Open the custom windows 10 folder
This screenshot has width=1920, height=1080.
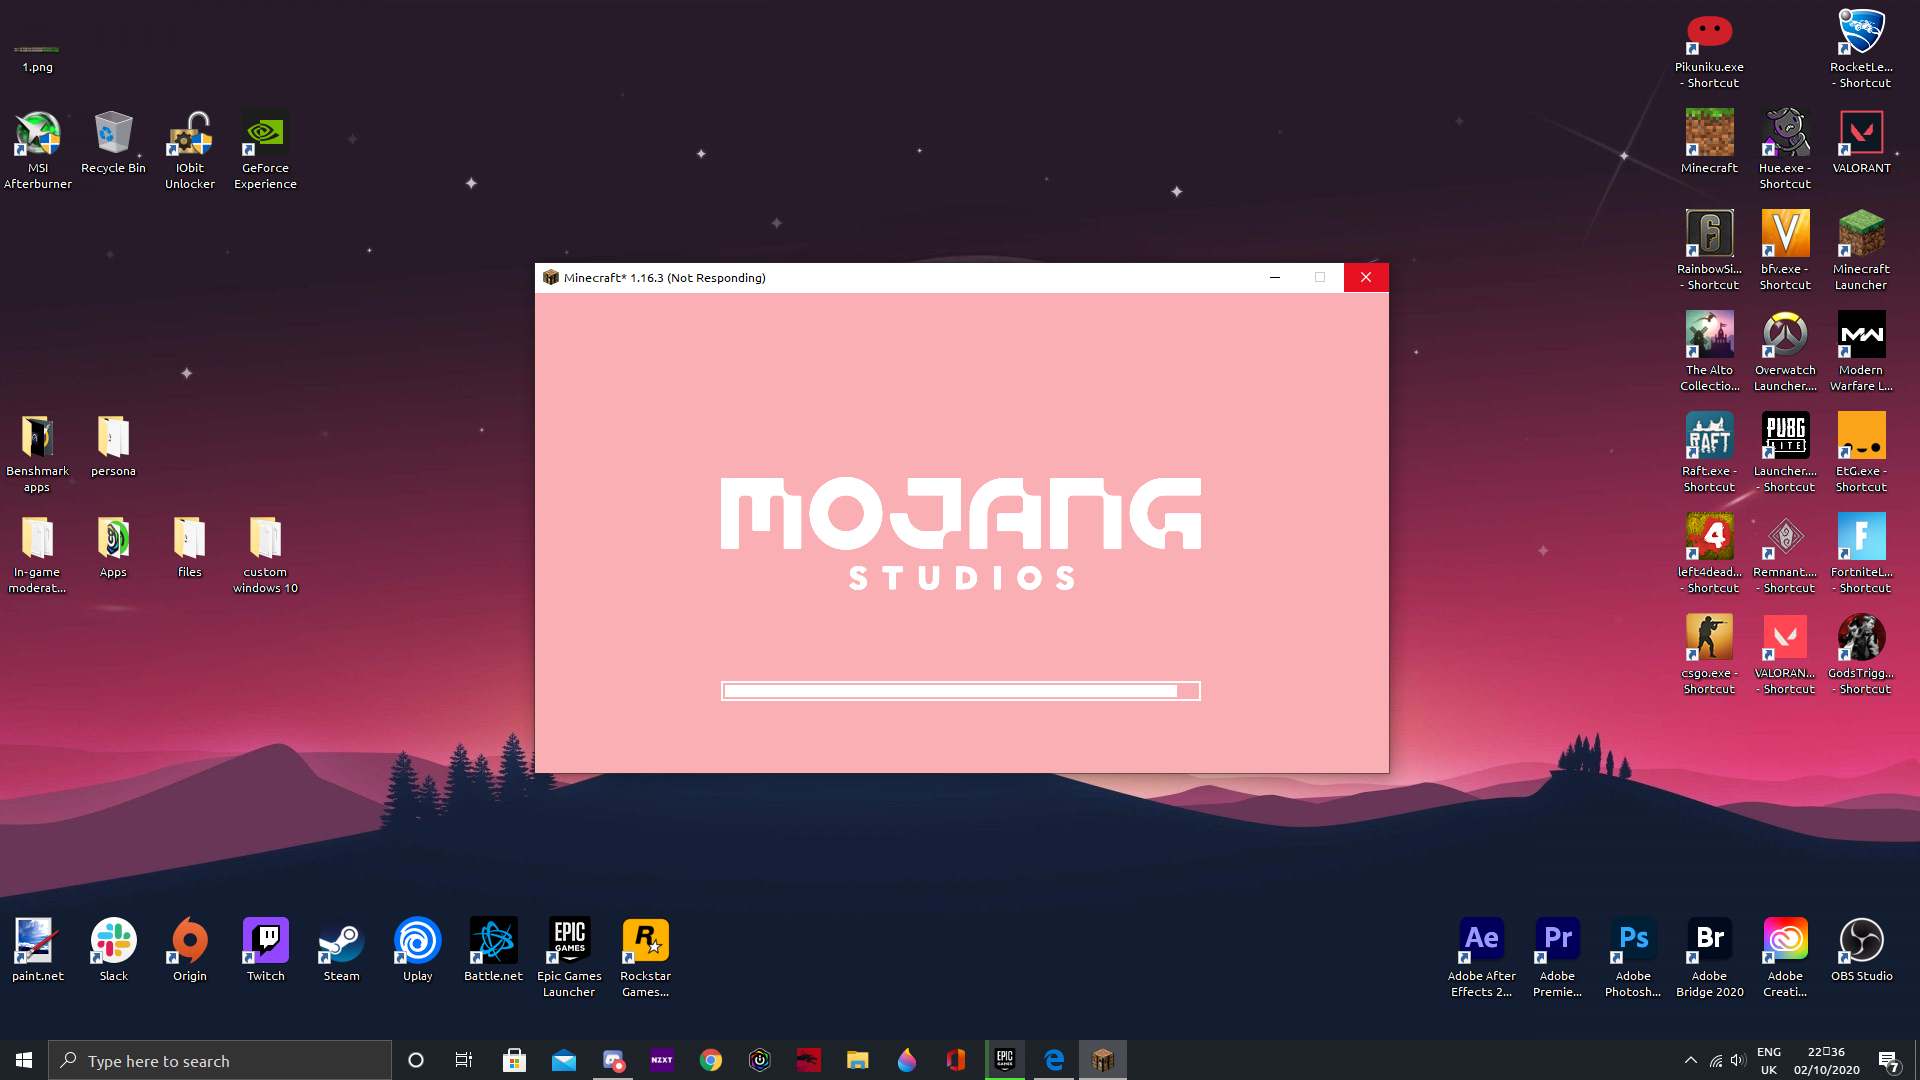point(265,537)
